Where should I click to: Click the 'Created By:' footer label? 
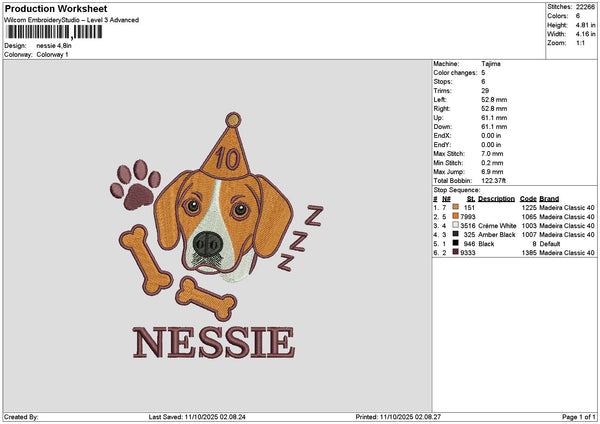coord(21,417)
